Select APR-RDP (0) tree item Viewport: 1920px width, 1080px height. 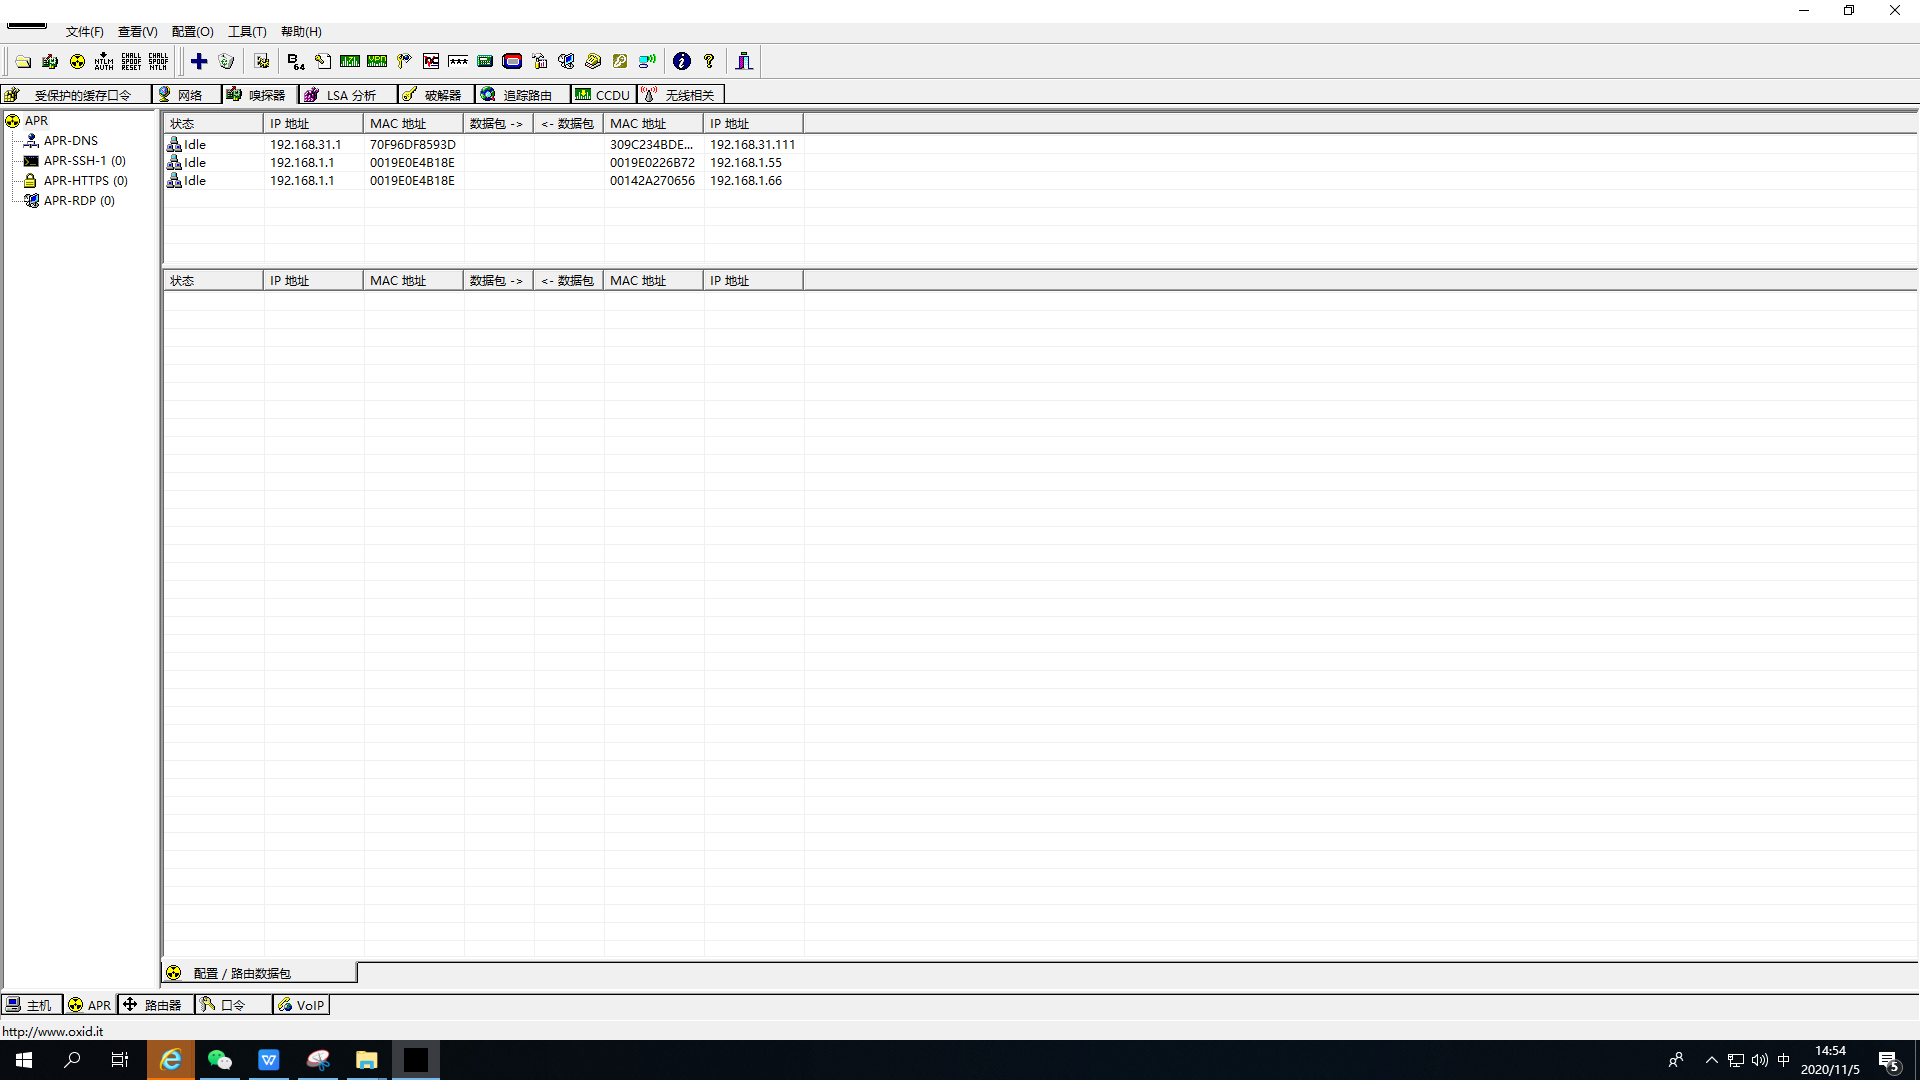click(x=79, y=201)
